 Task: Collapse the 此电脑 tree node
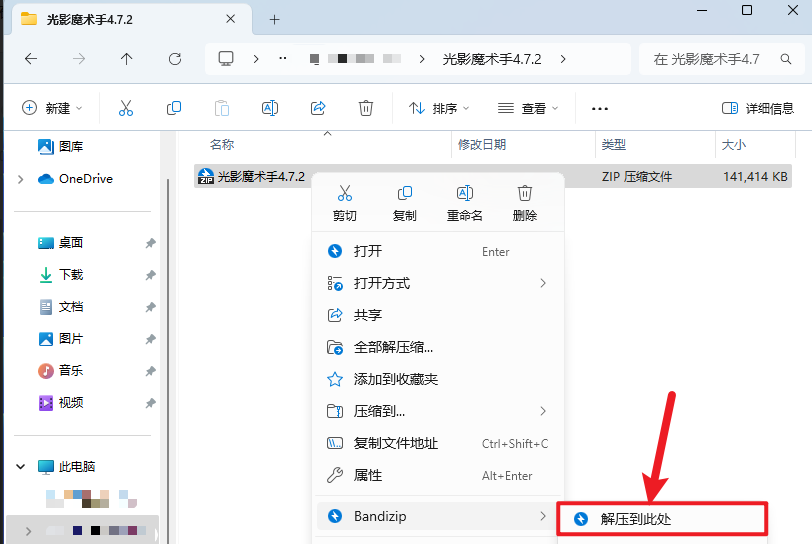click(20, 466)
